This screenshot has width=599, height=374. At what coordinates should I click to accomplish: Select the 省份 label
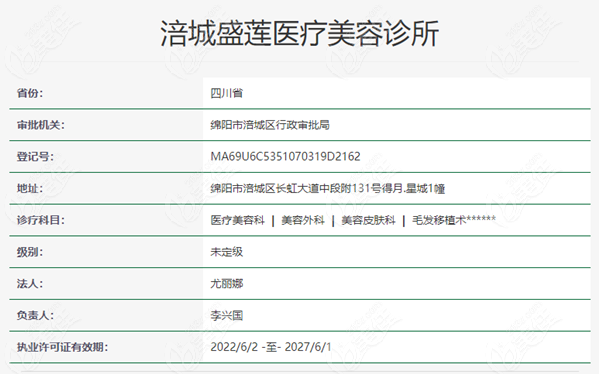point(30,93)
